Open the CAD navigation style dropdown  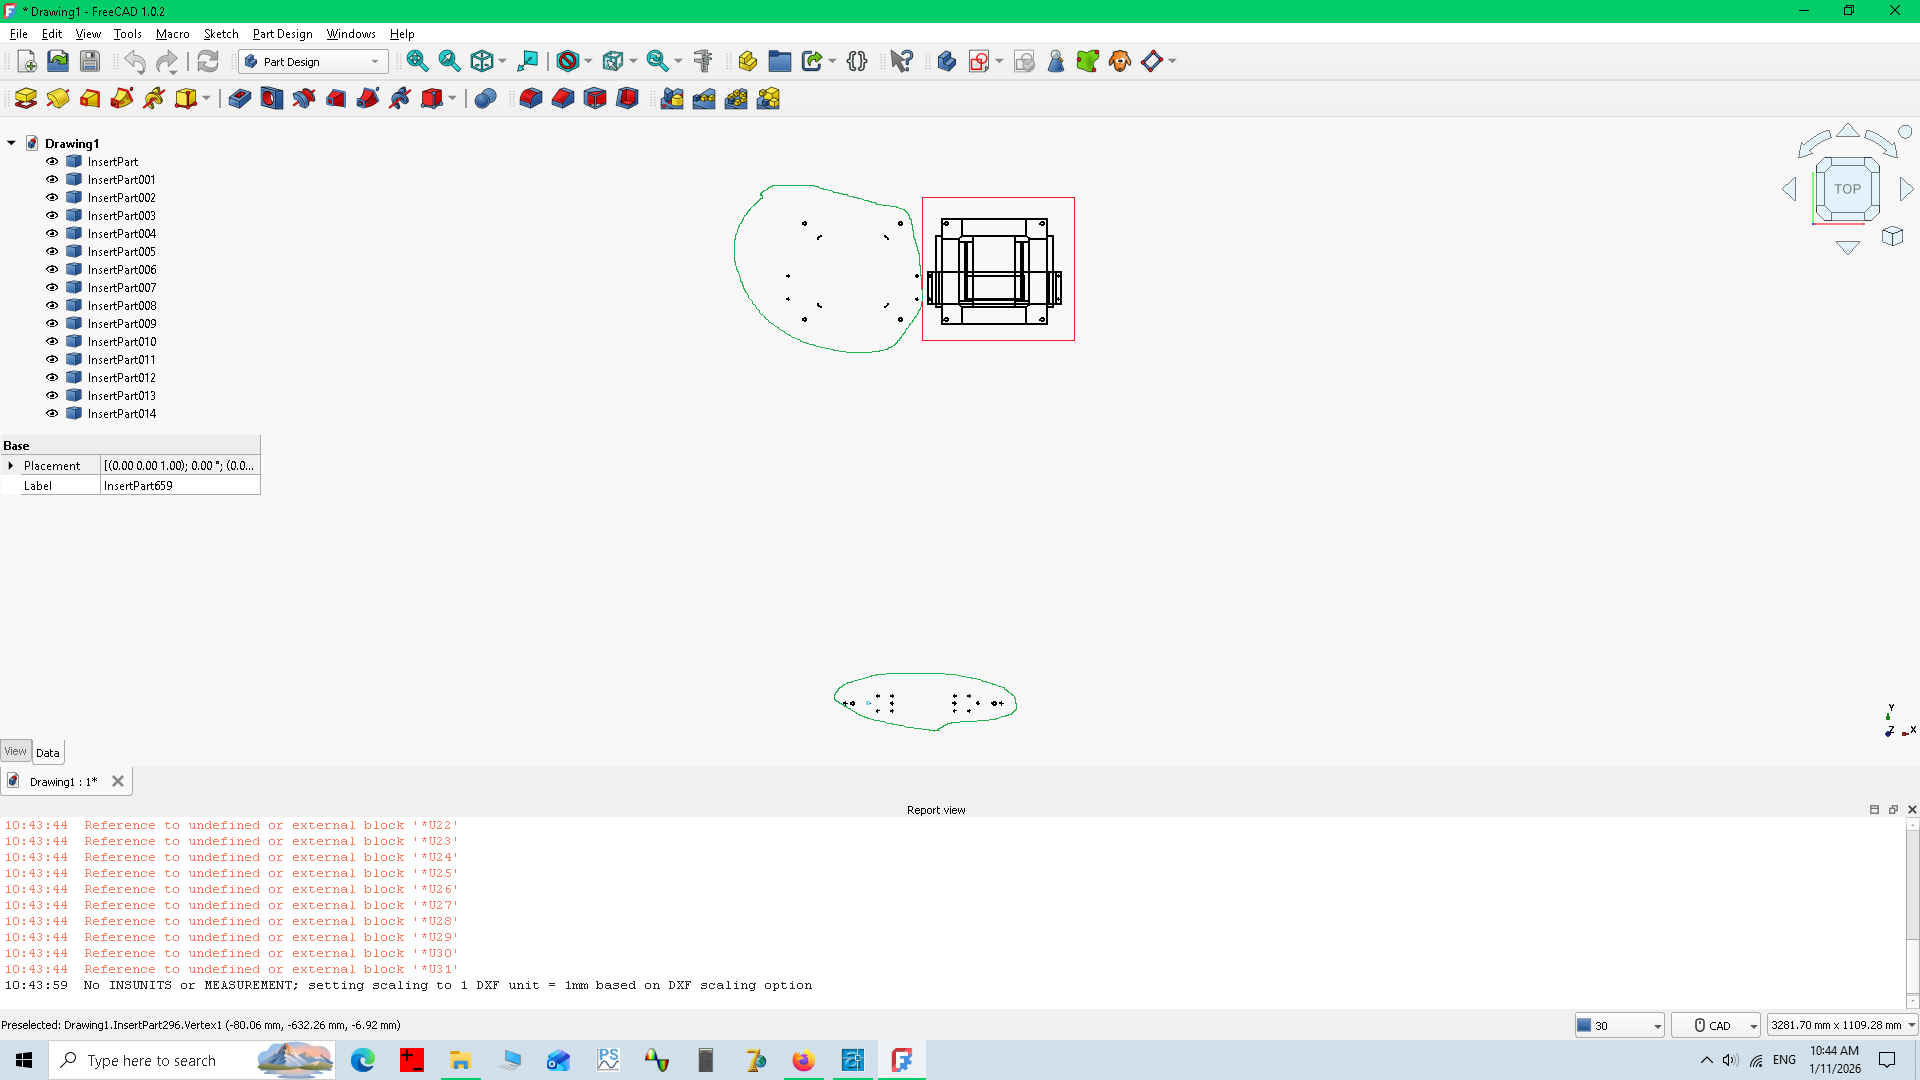(1716, 1025)
